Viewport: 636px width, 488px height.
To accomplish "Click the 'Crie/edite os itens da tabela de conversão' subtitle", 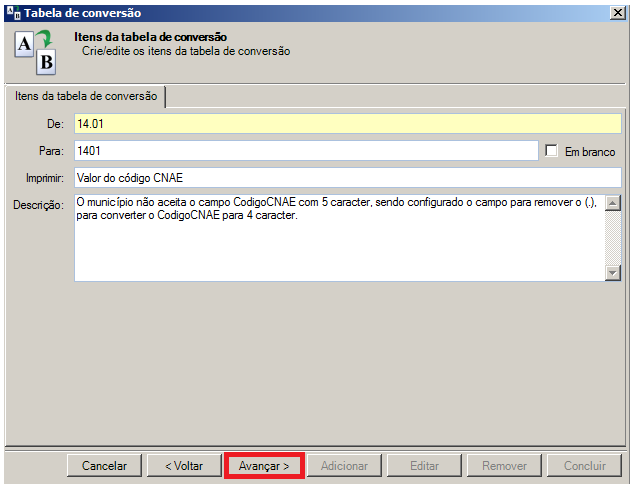I will tap(186, 51).
